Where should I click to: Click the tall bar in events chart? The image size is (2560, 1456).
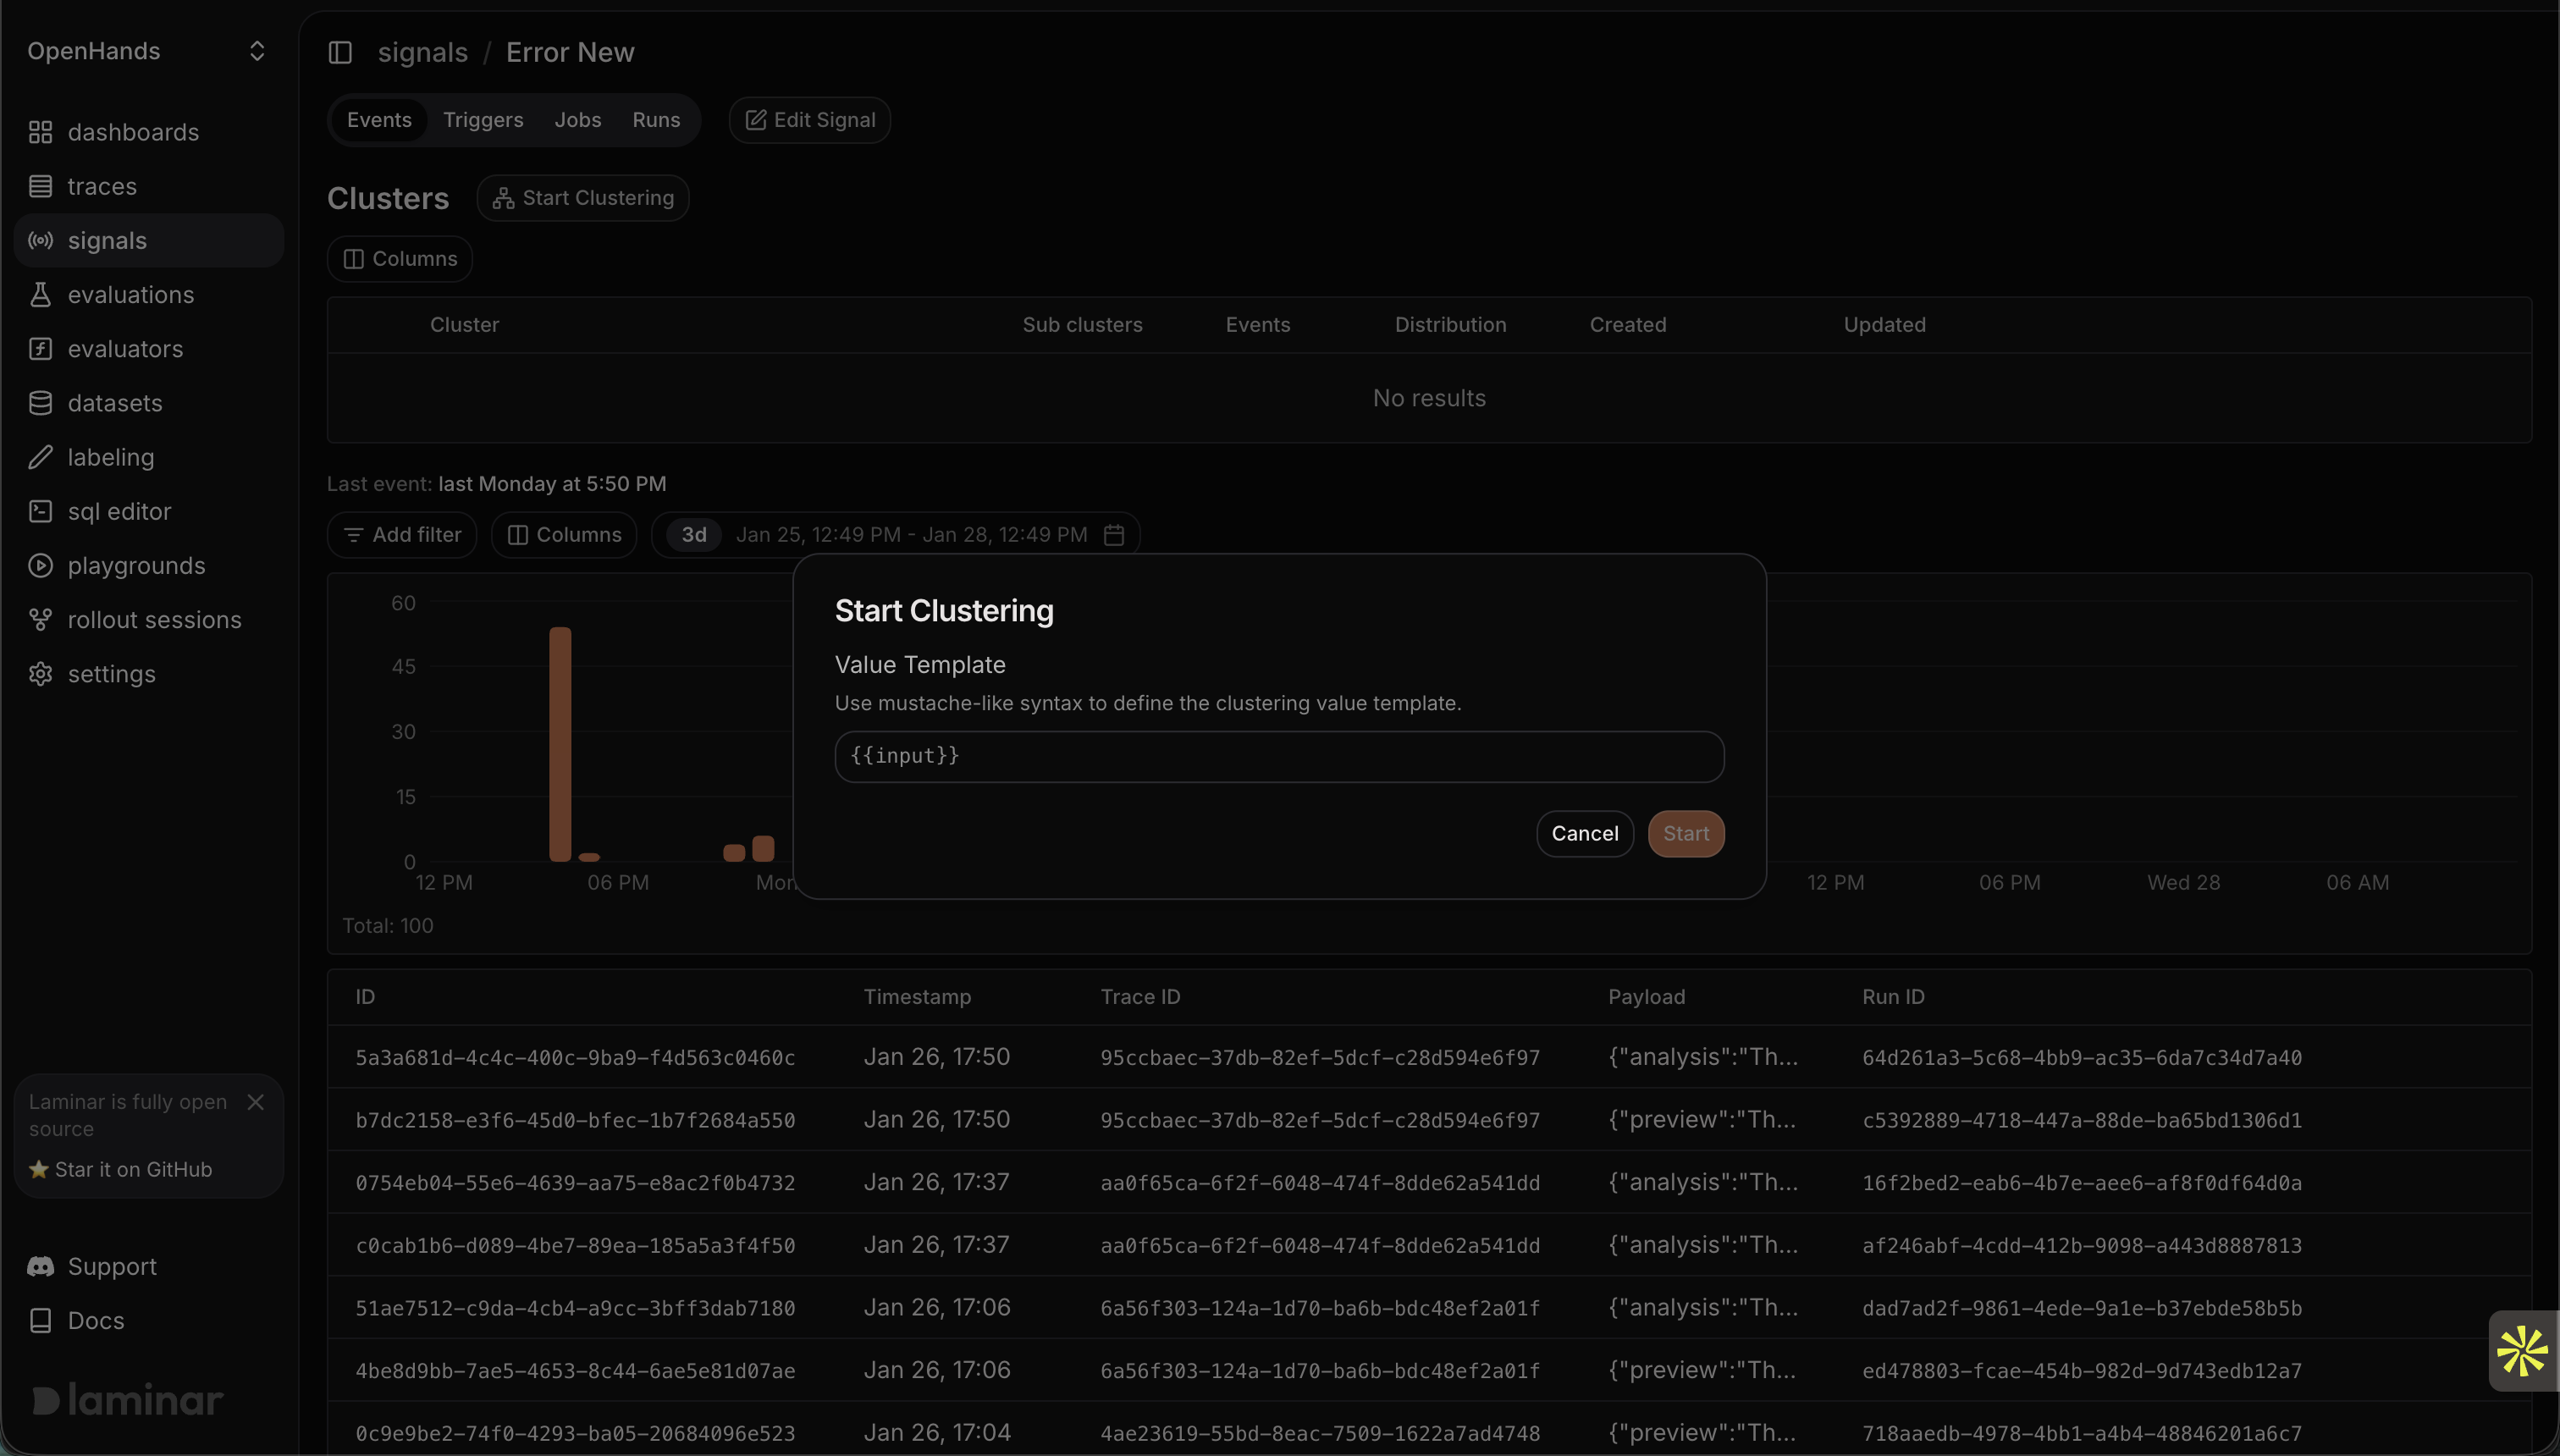(x=560, y=744)
